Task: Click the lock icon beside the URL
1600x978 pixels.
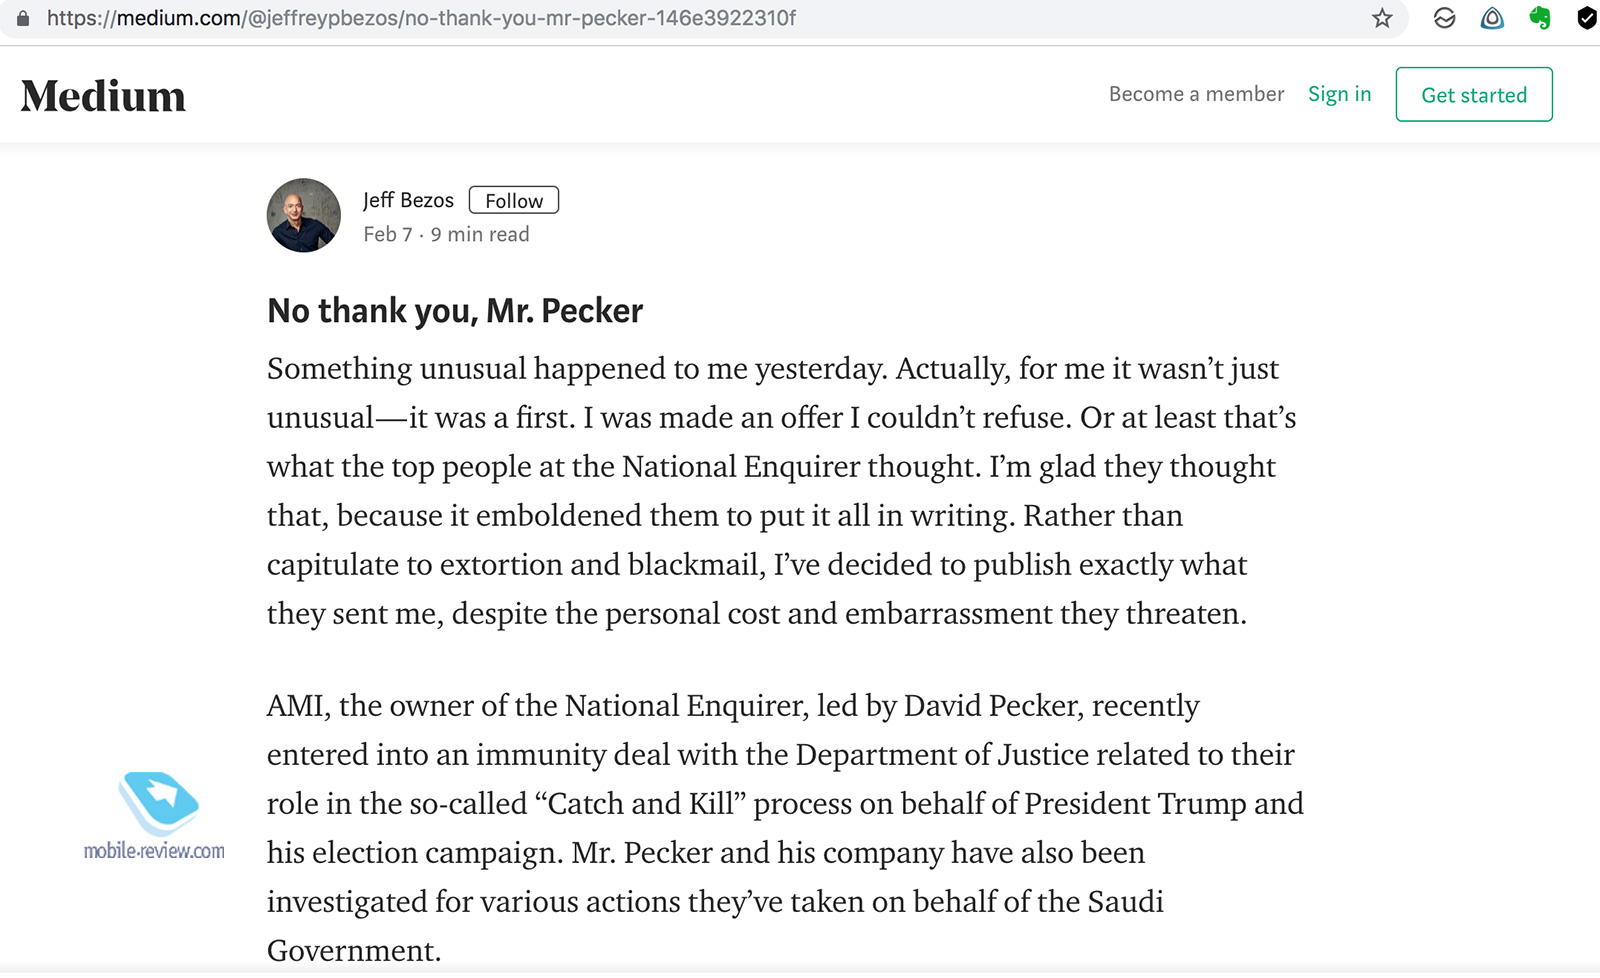Action: pos(23,18)
